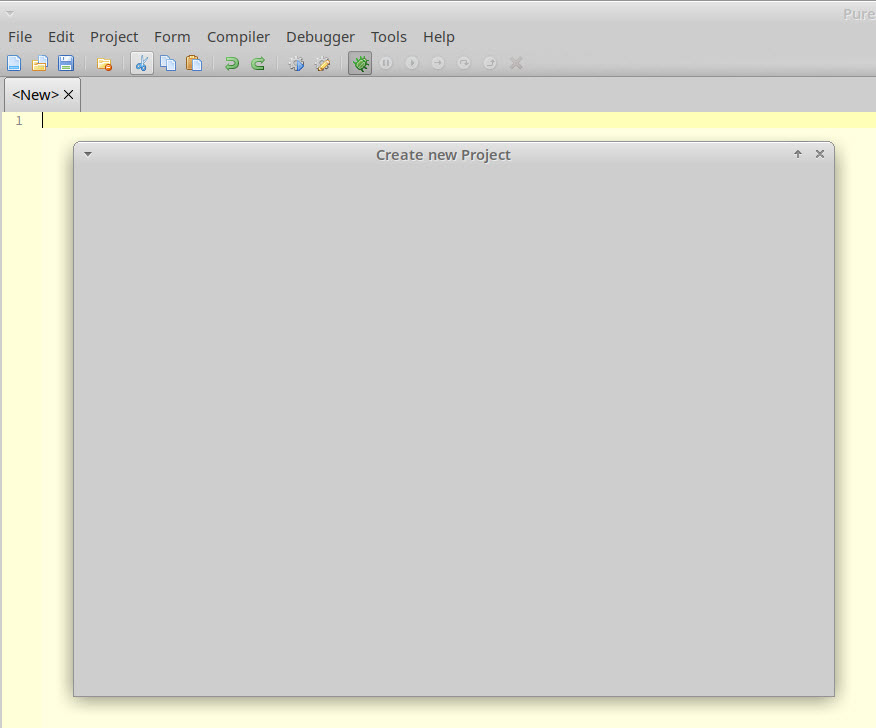Open Create new Project window menu arrow
Image resolution: width=876 pixels, height=728 pixels.
pos(88,154)
